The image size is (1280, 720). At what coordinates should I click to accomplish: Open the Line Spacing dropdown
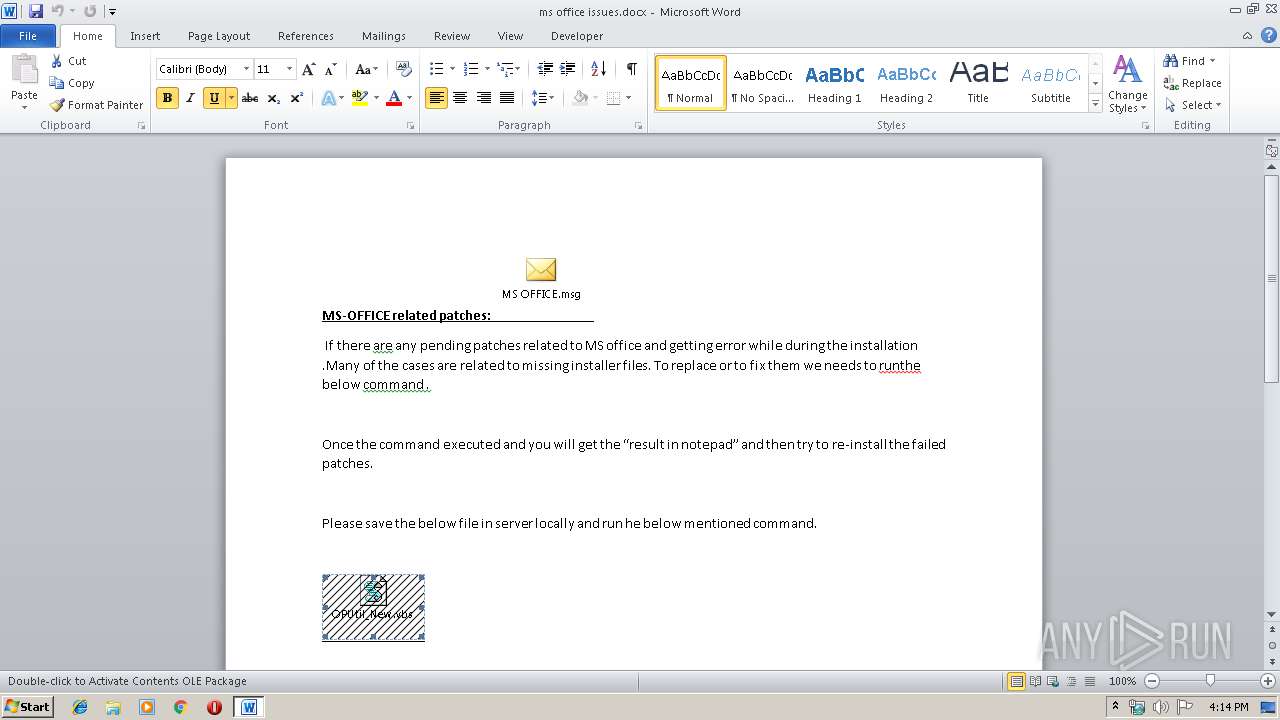(x=542, y=98)
